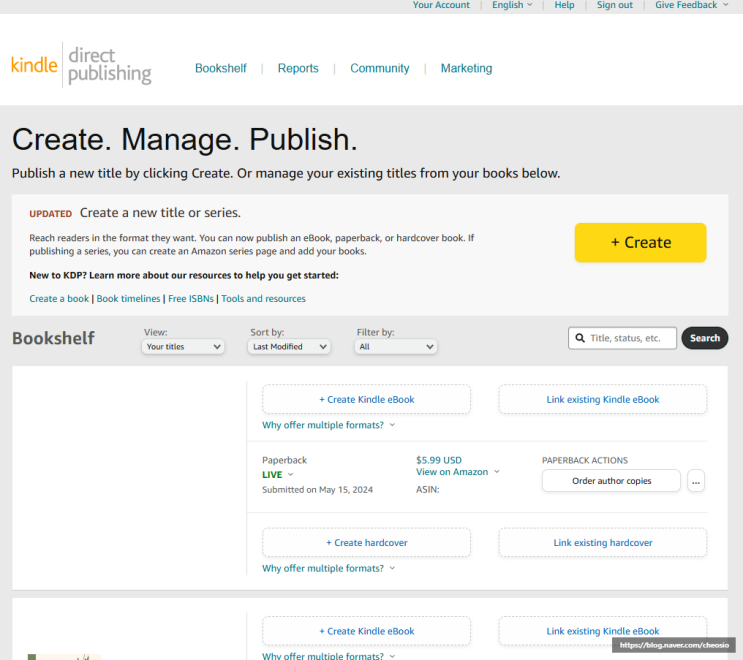Open the Create a book link
Viewport: 743px width, 660px height.
[x=59, y=298]
